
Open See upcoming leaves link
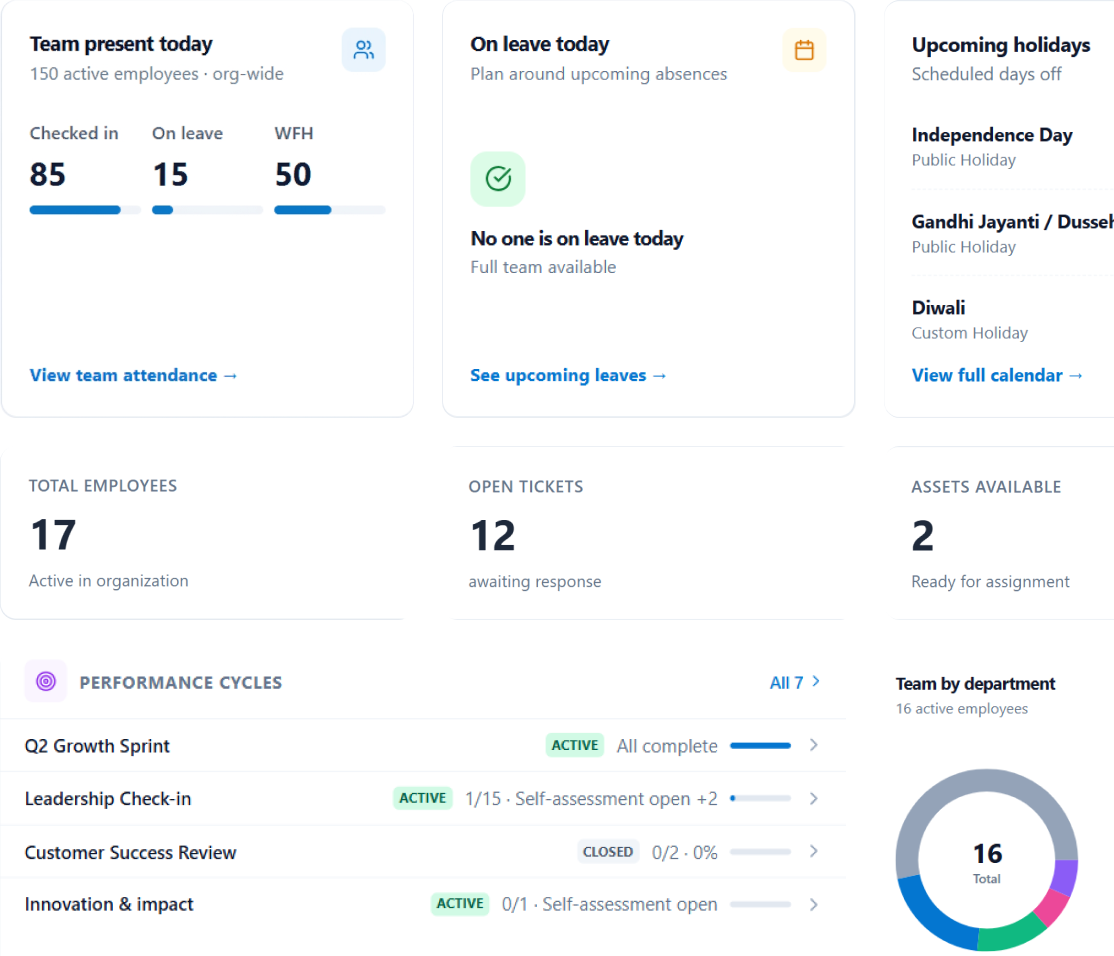[x=568, y=375]
